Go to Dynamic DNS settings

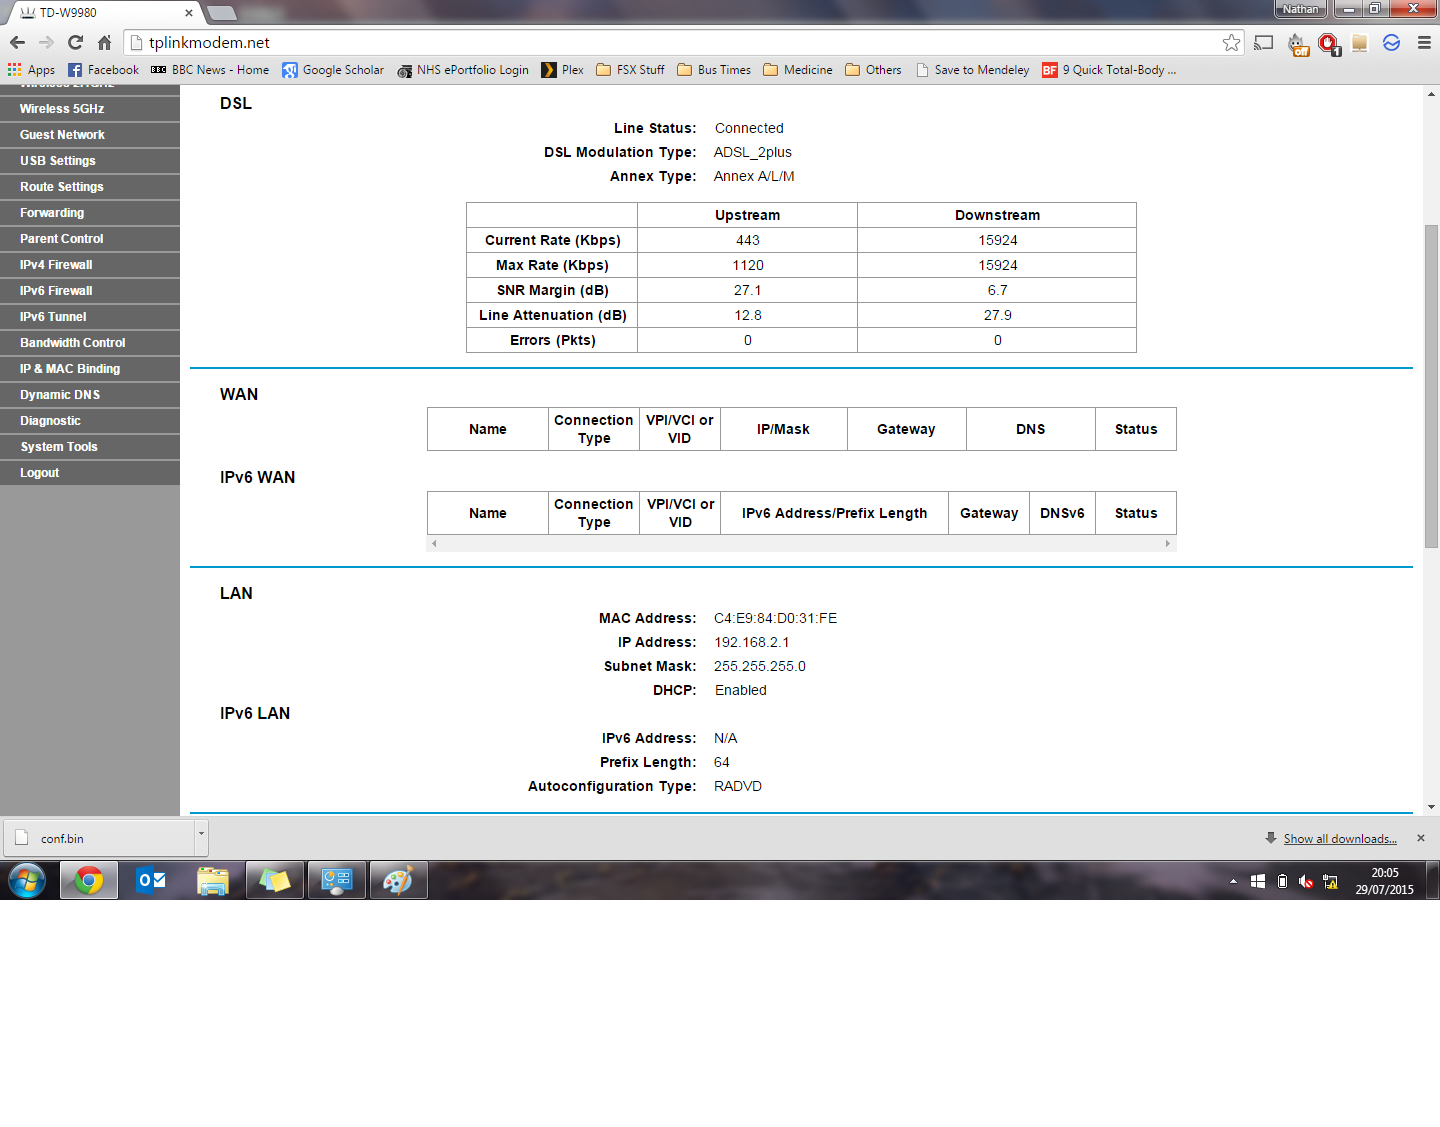click(60, 395)
